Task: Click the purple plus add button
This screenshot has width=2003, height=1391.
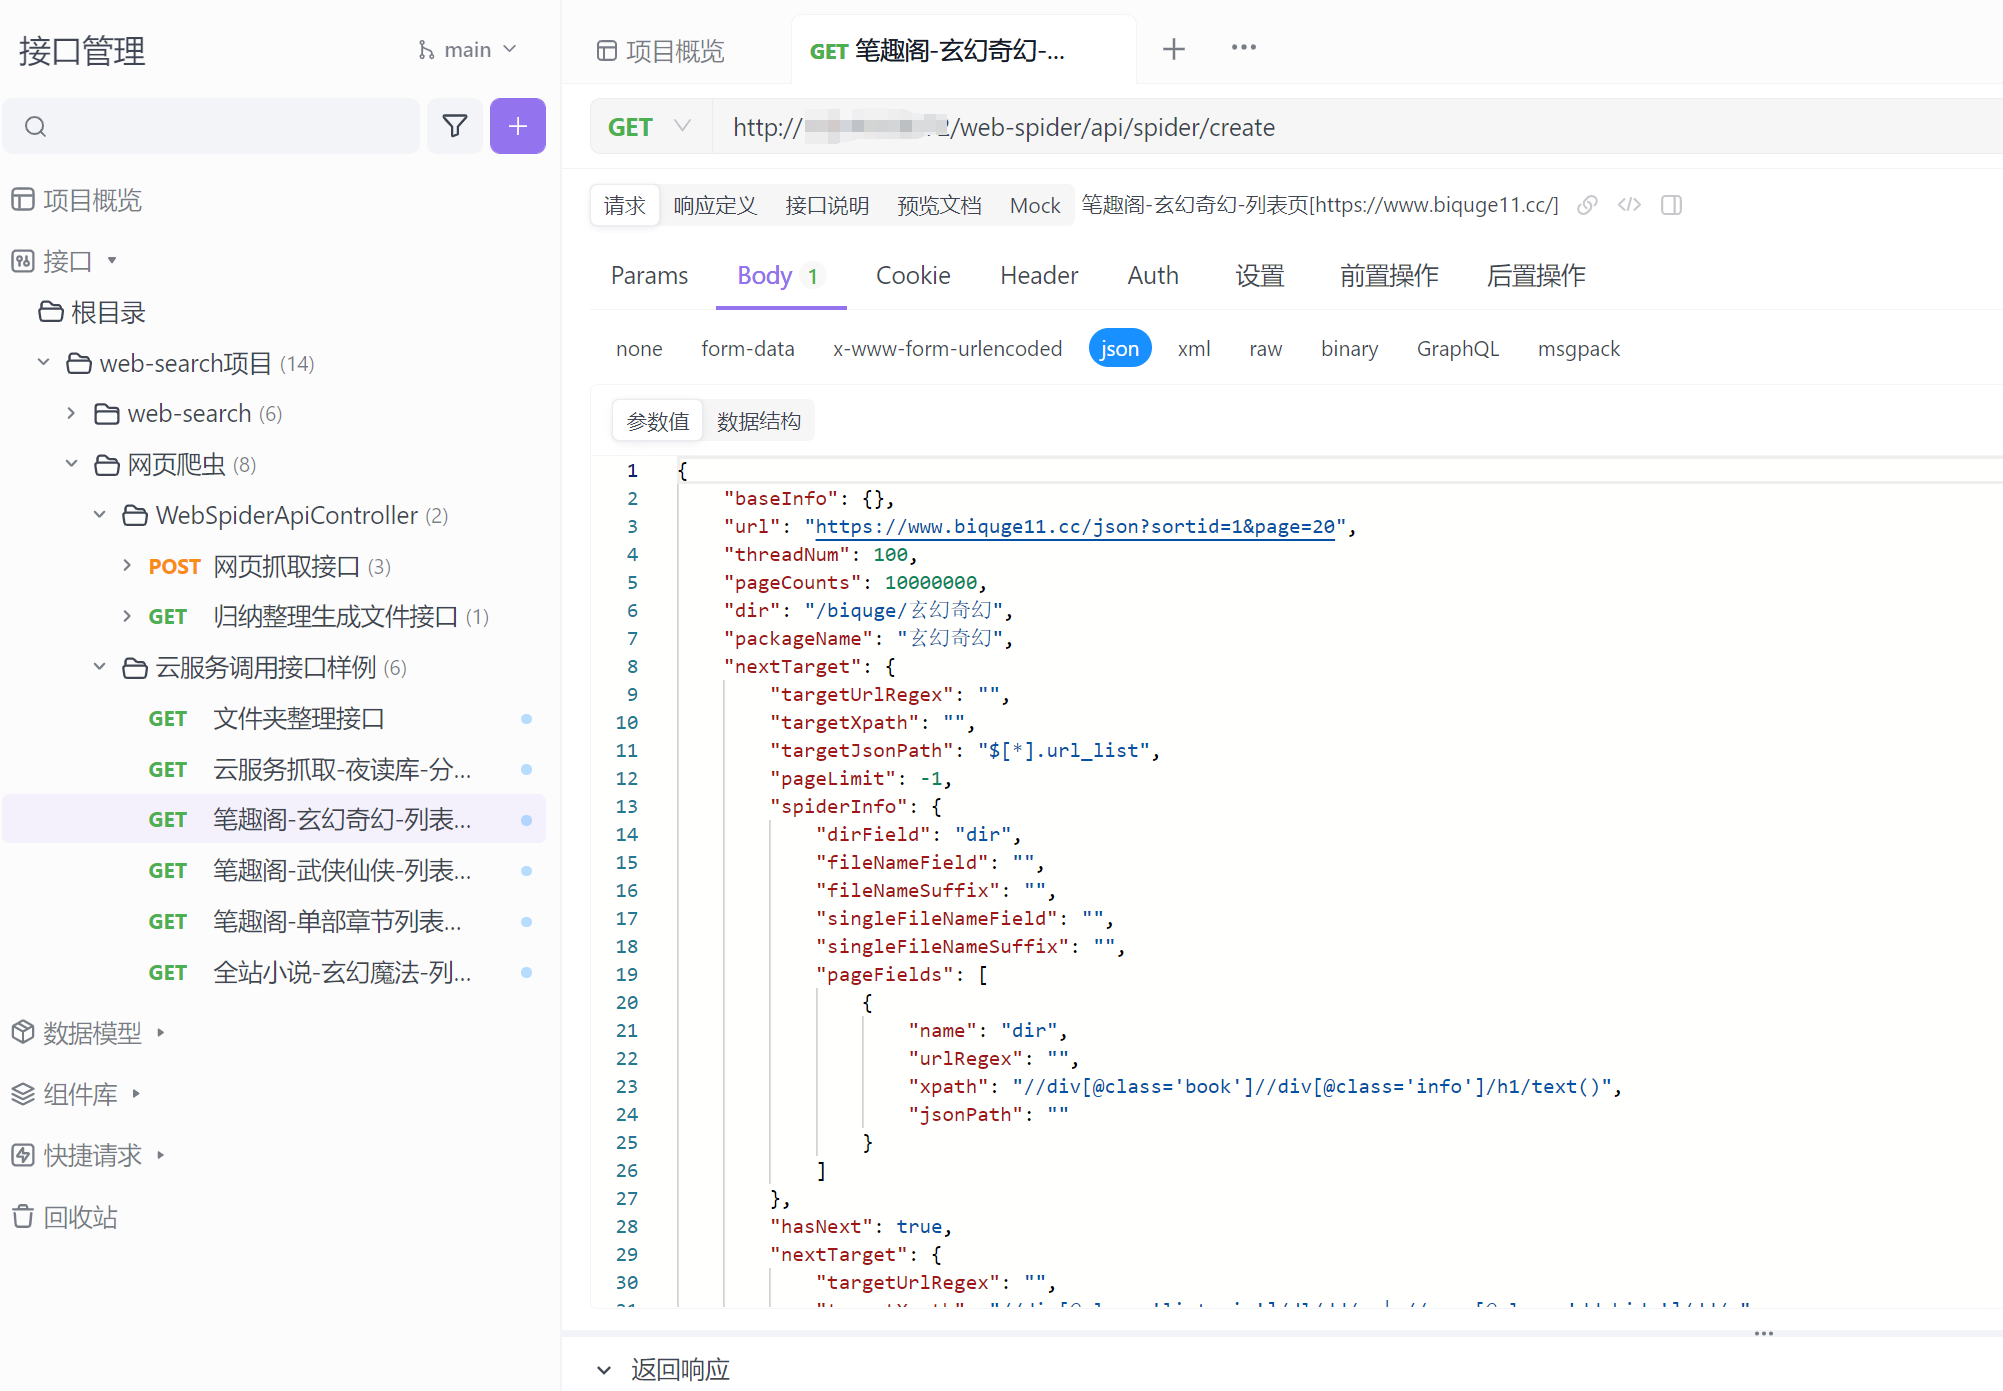Action: (x=518, y=126)
